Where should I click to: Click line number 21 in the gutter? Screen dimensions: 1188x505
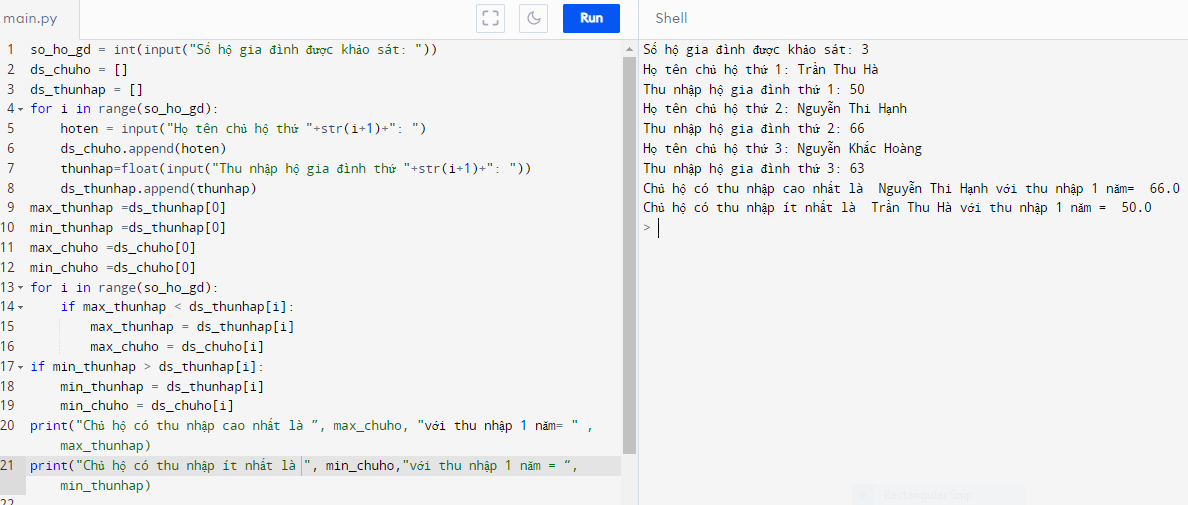[8, 466]
